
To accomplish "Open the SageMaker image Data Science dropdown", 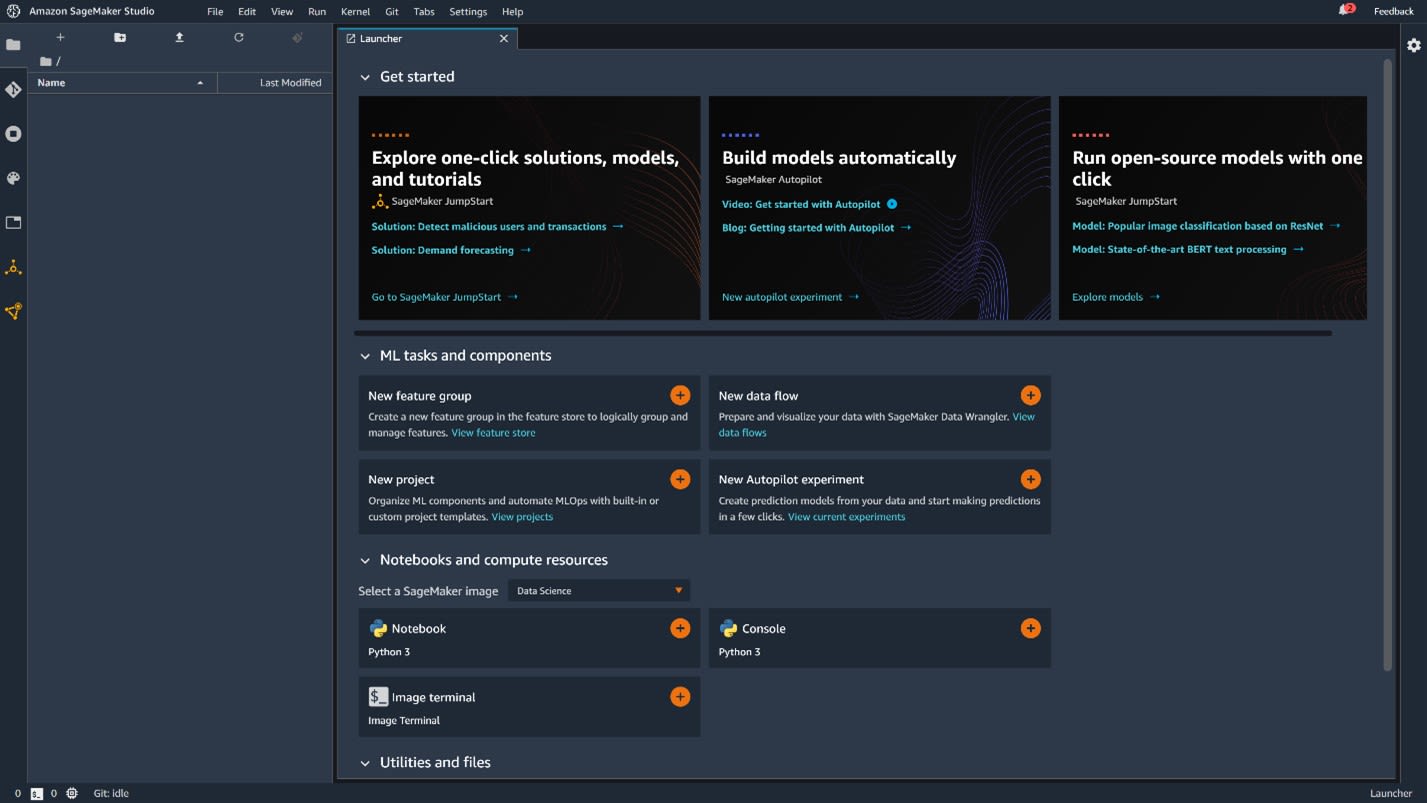I will click(x=599, y=591).
